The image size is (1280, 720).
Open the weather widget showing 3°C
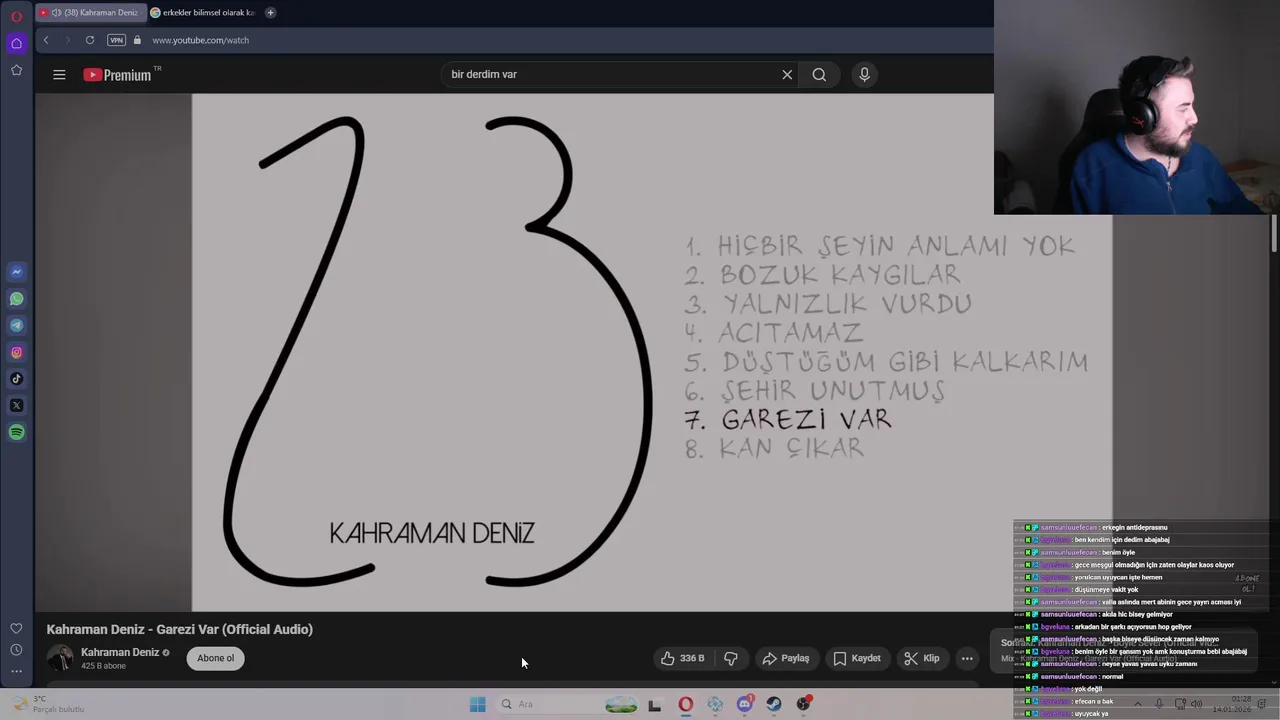(50, 704)
